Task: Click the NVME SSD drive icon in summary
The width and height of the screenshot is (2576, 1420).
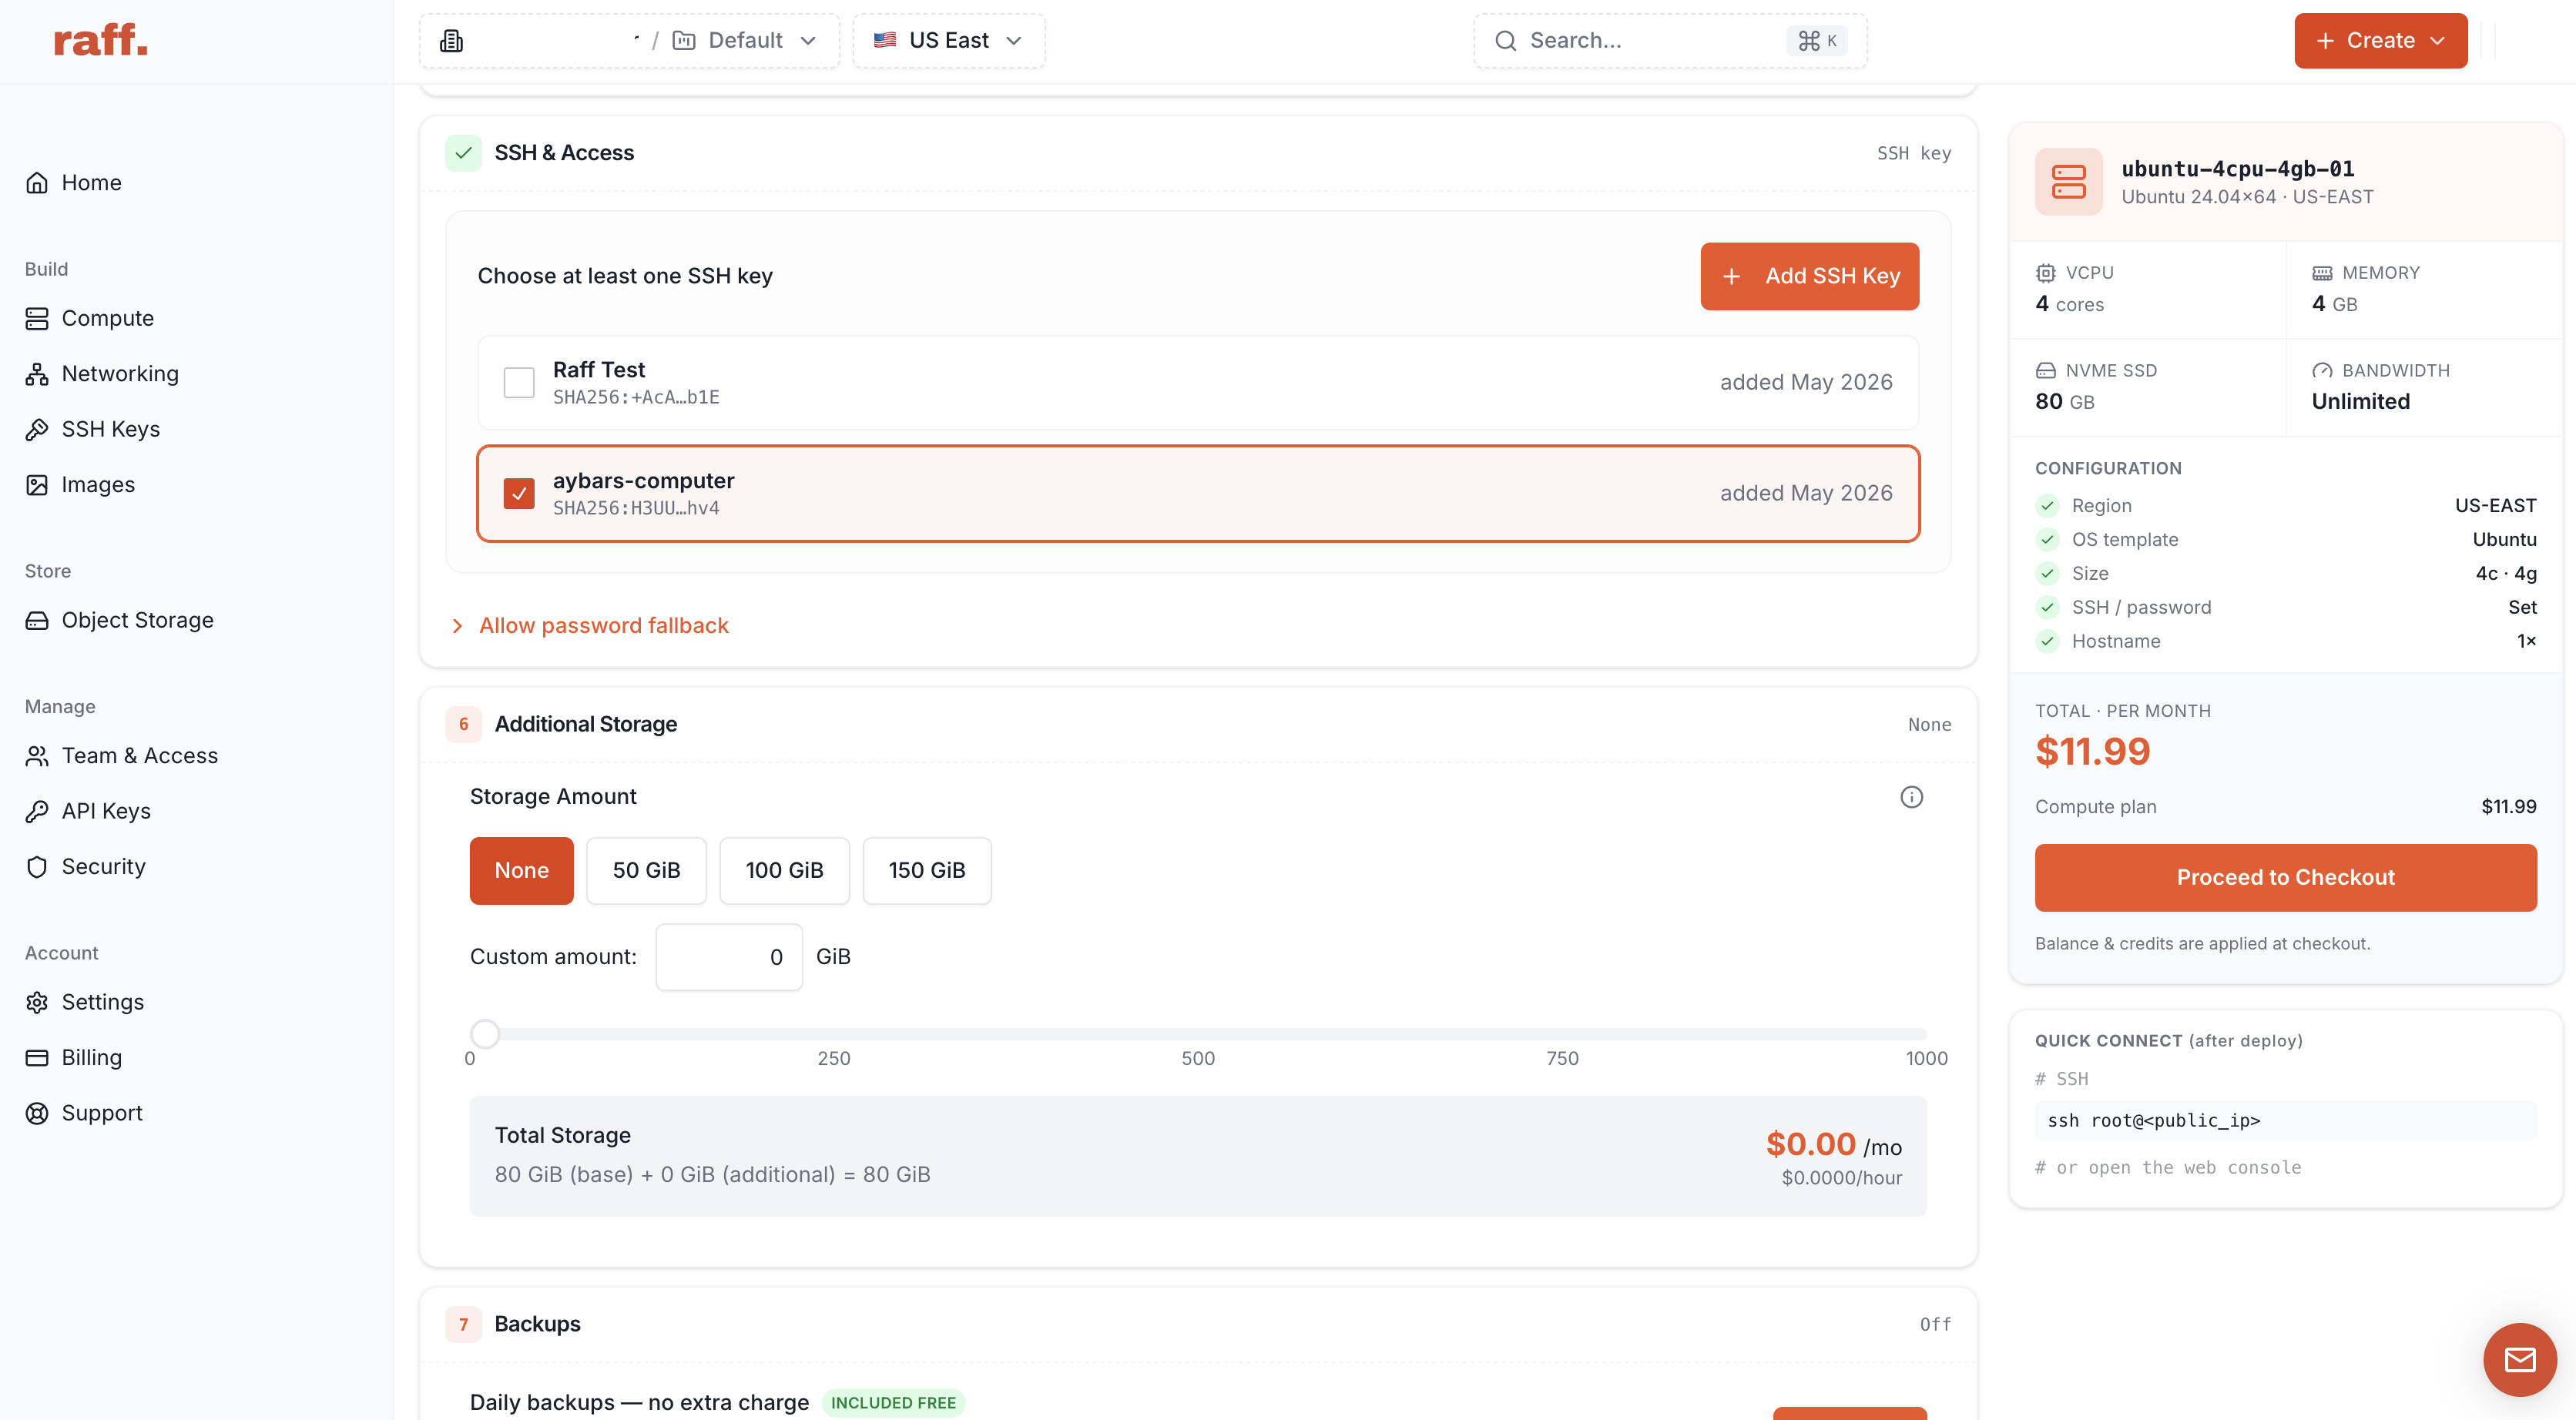Action: pyautogui.click(x=2046, y=371)
